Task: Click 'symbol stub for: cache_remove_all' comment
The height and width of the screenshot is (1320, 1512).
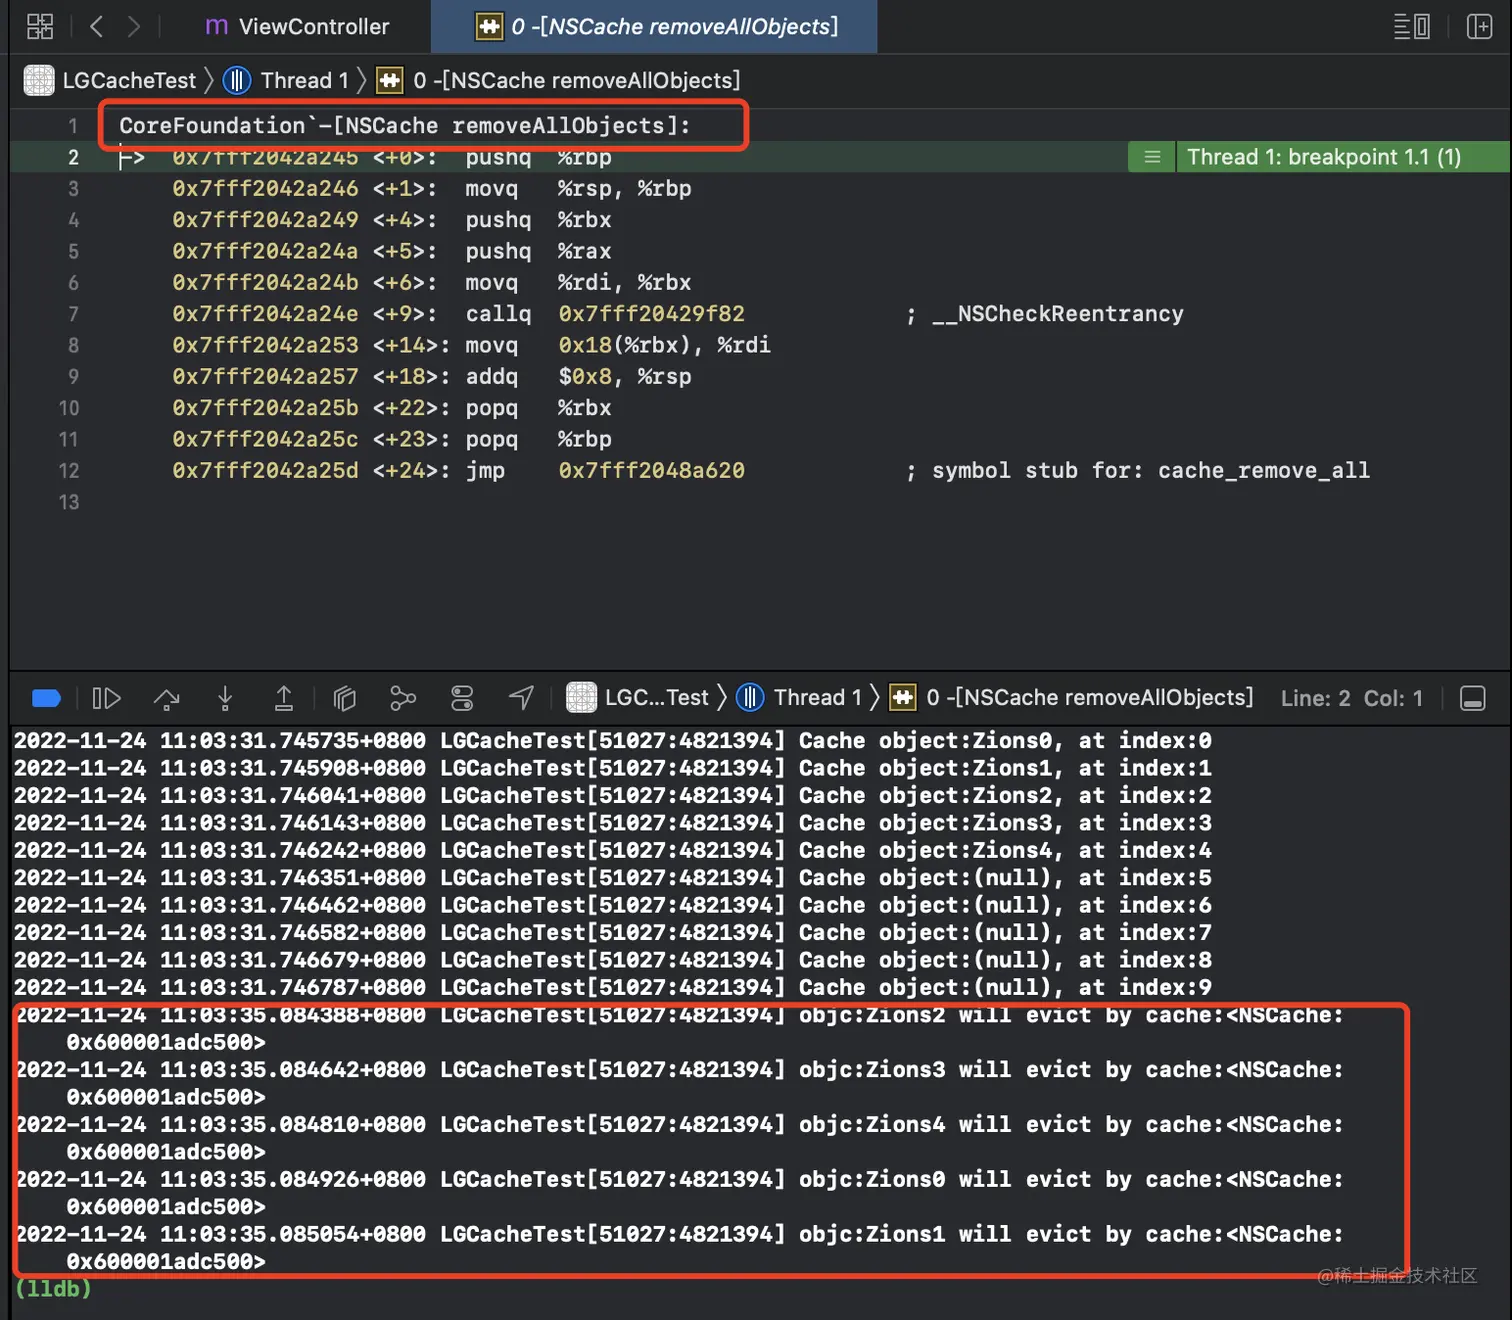Action: coord(1151,471)
